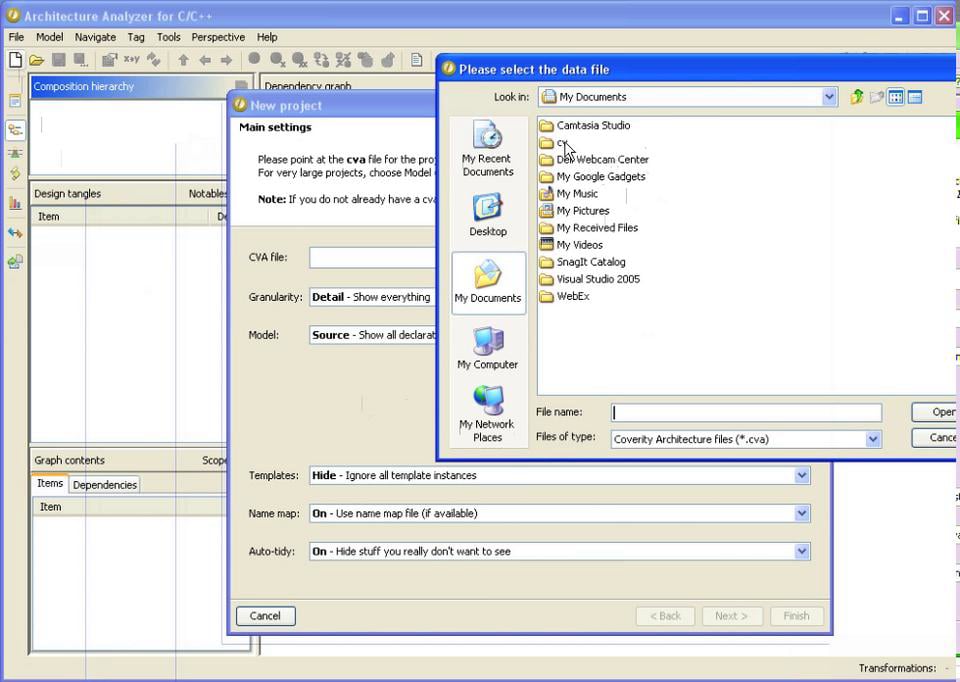Open My Computer in the places bar
Viewport: 960px width, 682px height.
tap(488, 348)
